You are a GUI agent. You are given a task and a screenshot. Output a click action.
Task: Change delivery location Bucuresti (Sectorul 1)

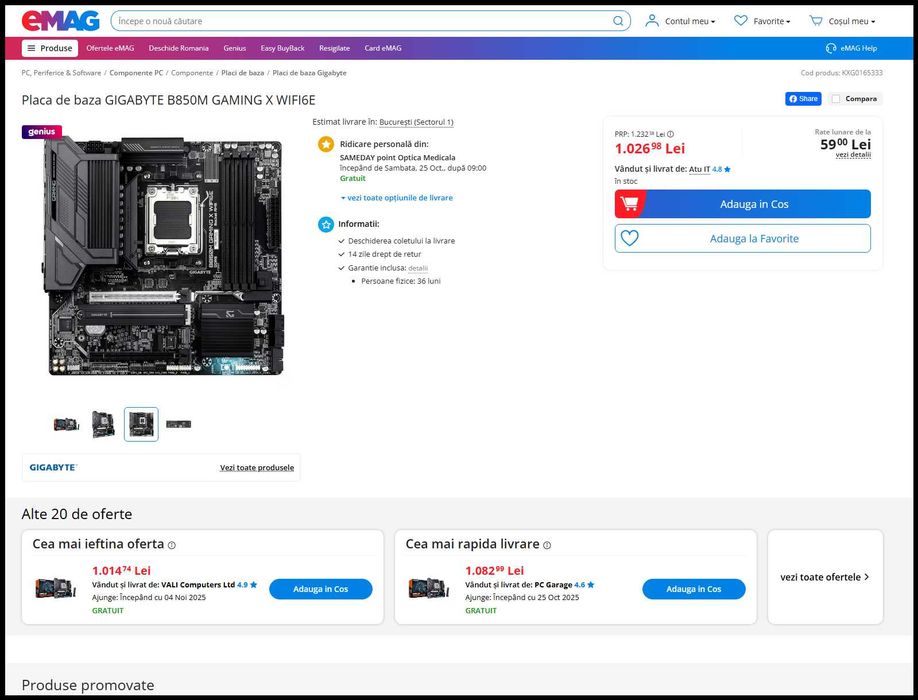[416, 122]
